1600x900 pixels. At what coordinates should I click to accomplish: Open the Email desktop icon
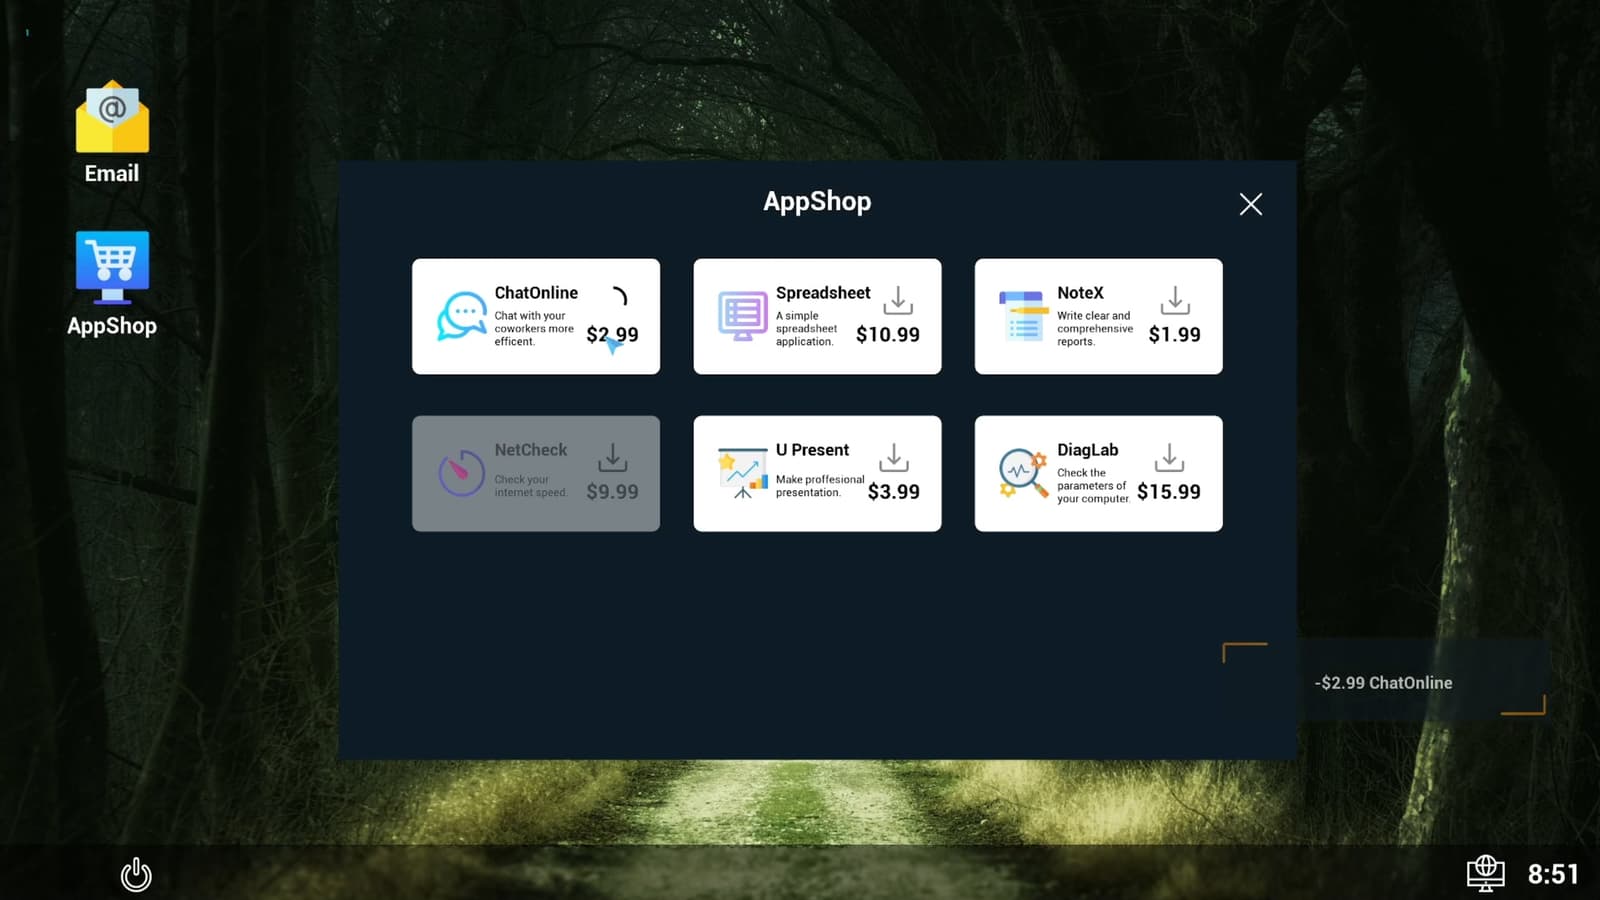112,132
